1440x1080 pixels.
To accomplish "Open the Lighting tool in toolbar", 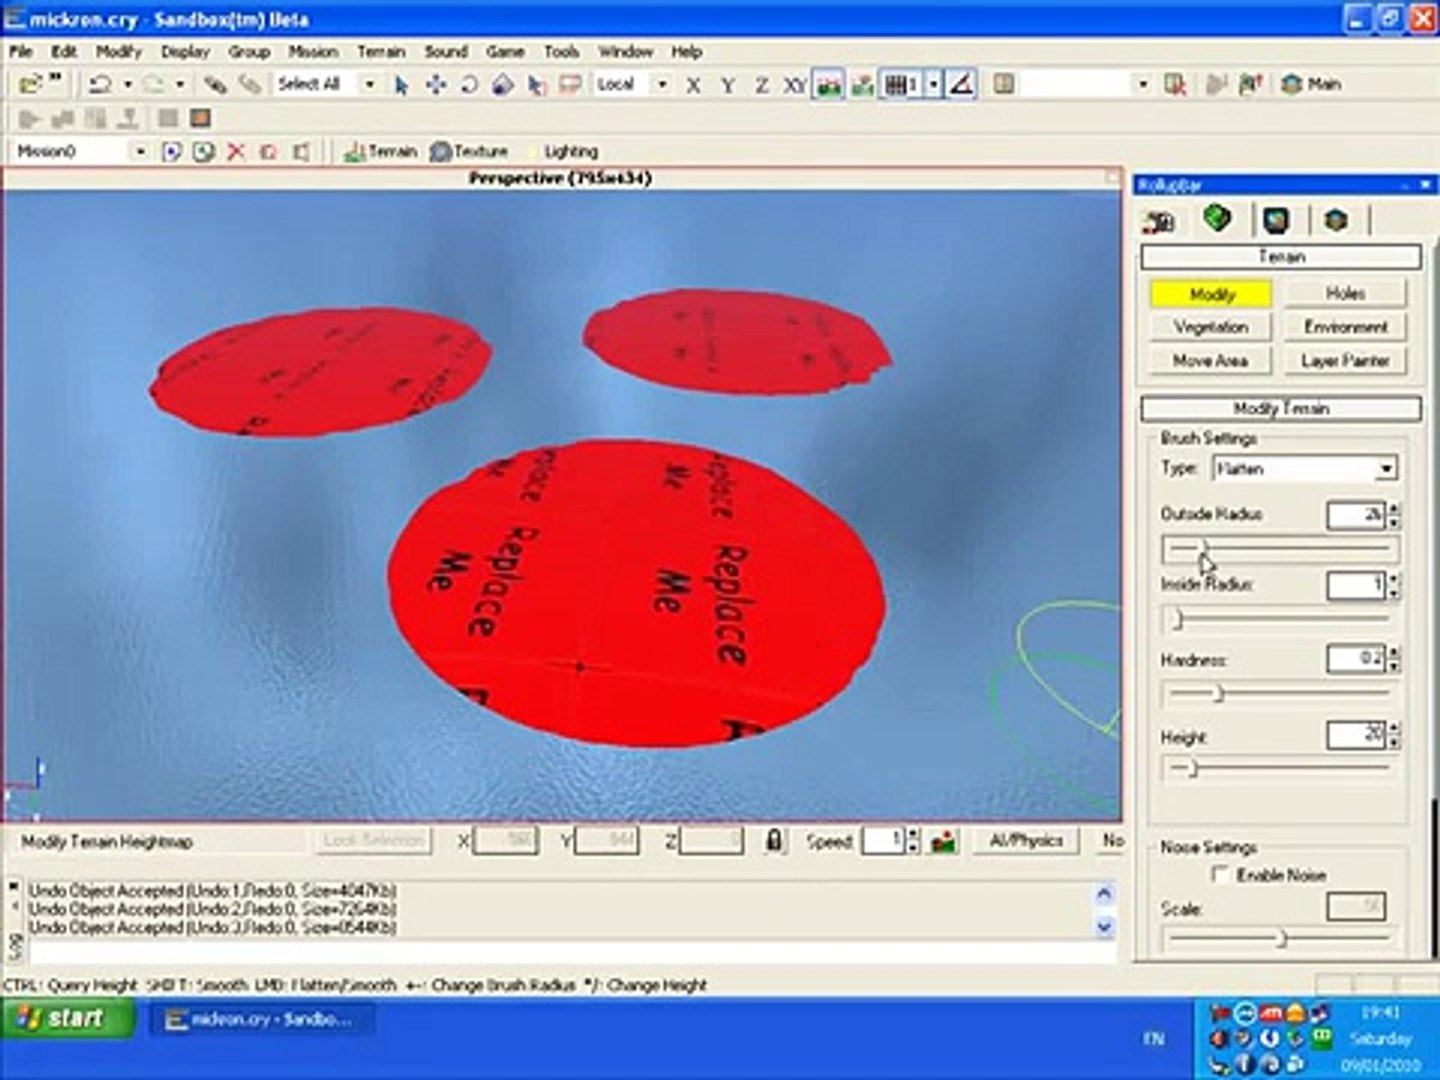I will [562, 152].
